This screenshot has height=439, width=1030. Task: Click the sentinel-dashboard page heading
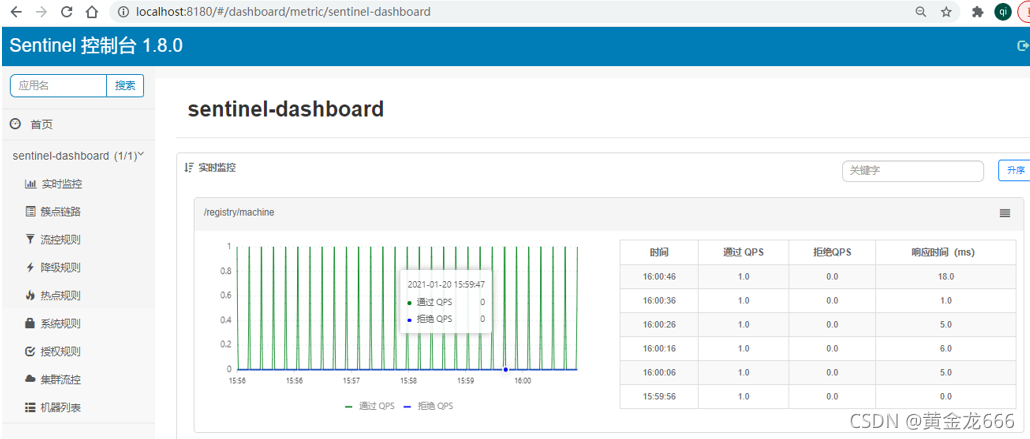pos(286,109)
